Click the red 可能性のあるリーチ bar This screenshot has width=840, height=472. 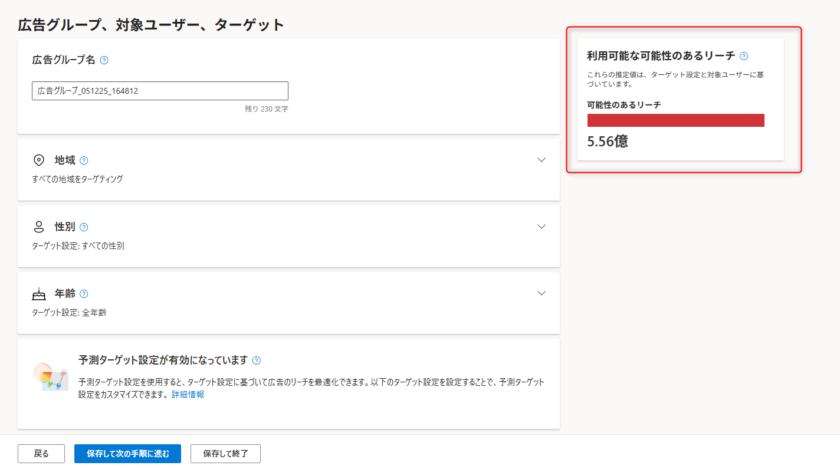(675, 120)
